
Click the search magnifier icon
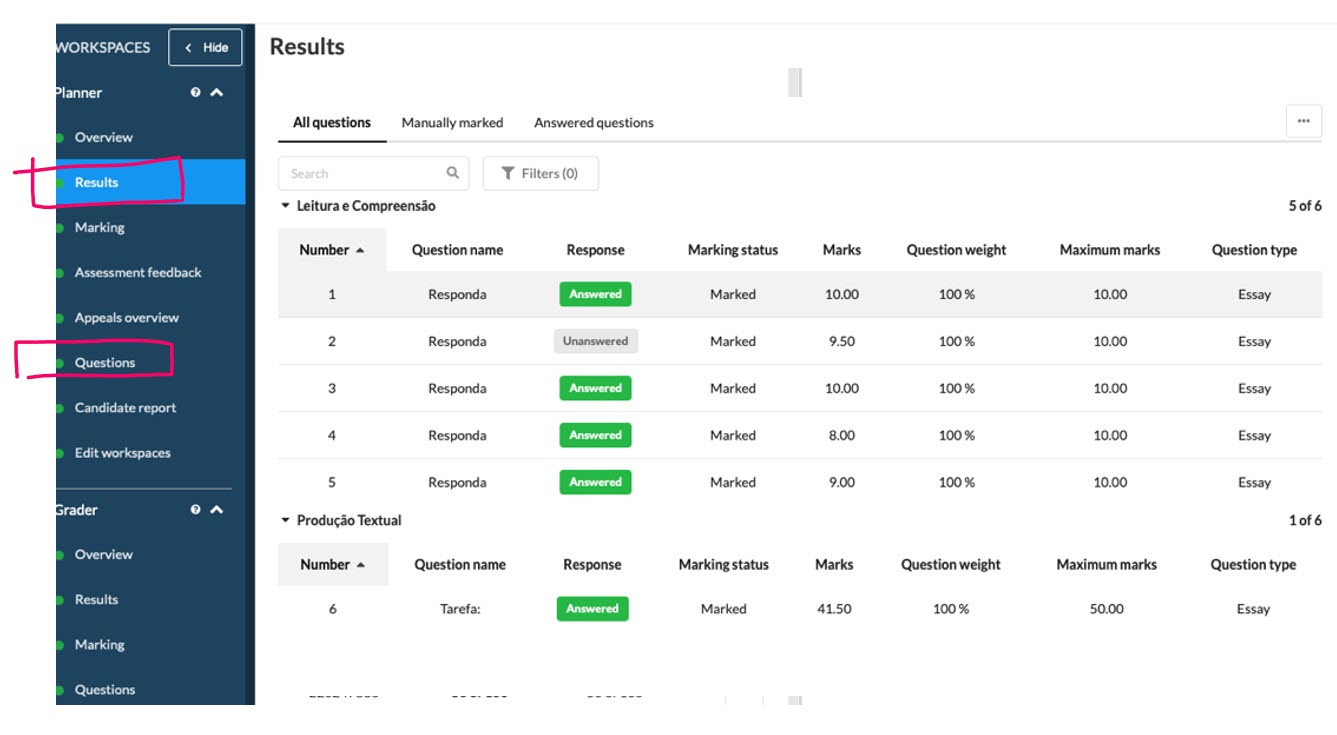click(x=452, y=173)
